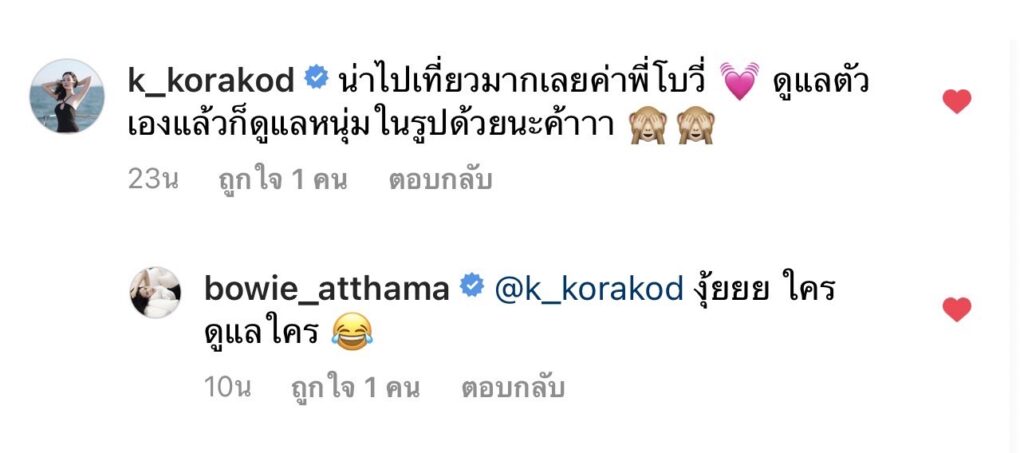Click the 23น timestamp
This screenshot has width=1024, height=453.
153,181
